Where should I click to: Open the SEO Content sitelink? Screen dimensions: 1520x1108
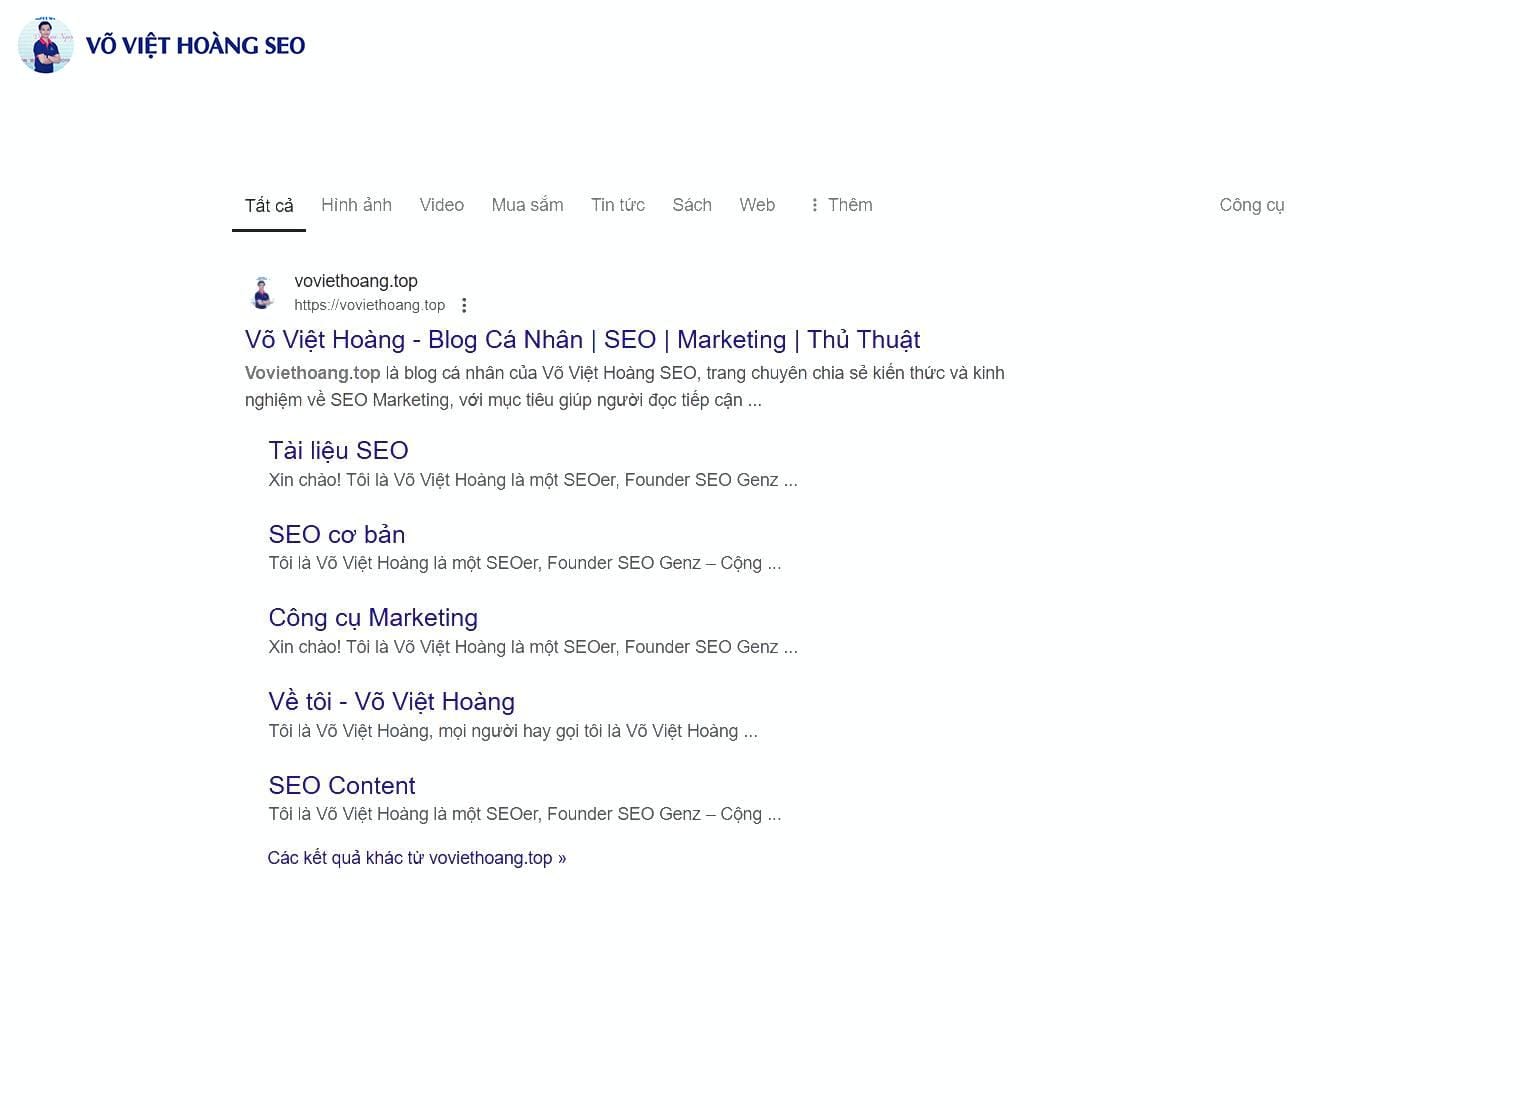pyautogui.click(x=341, y=786)
